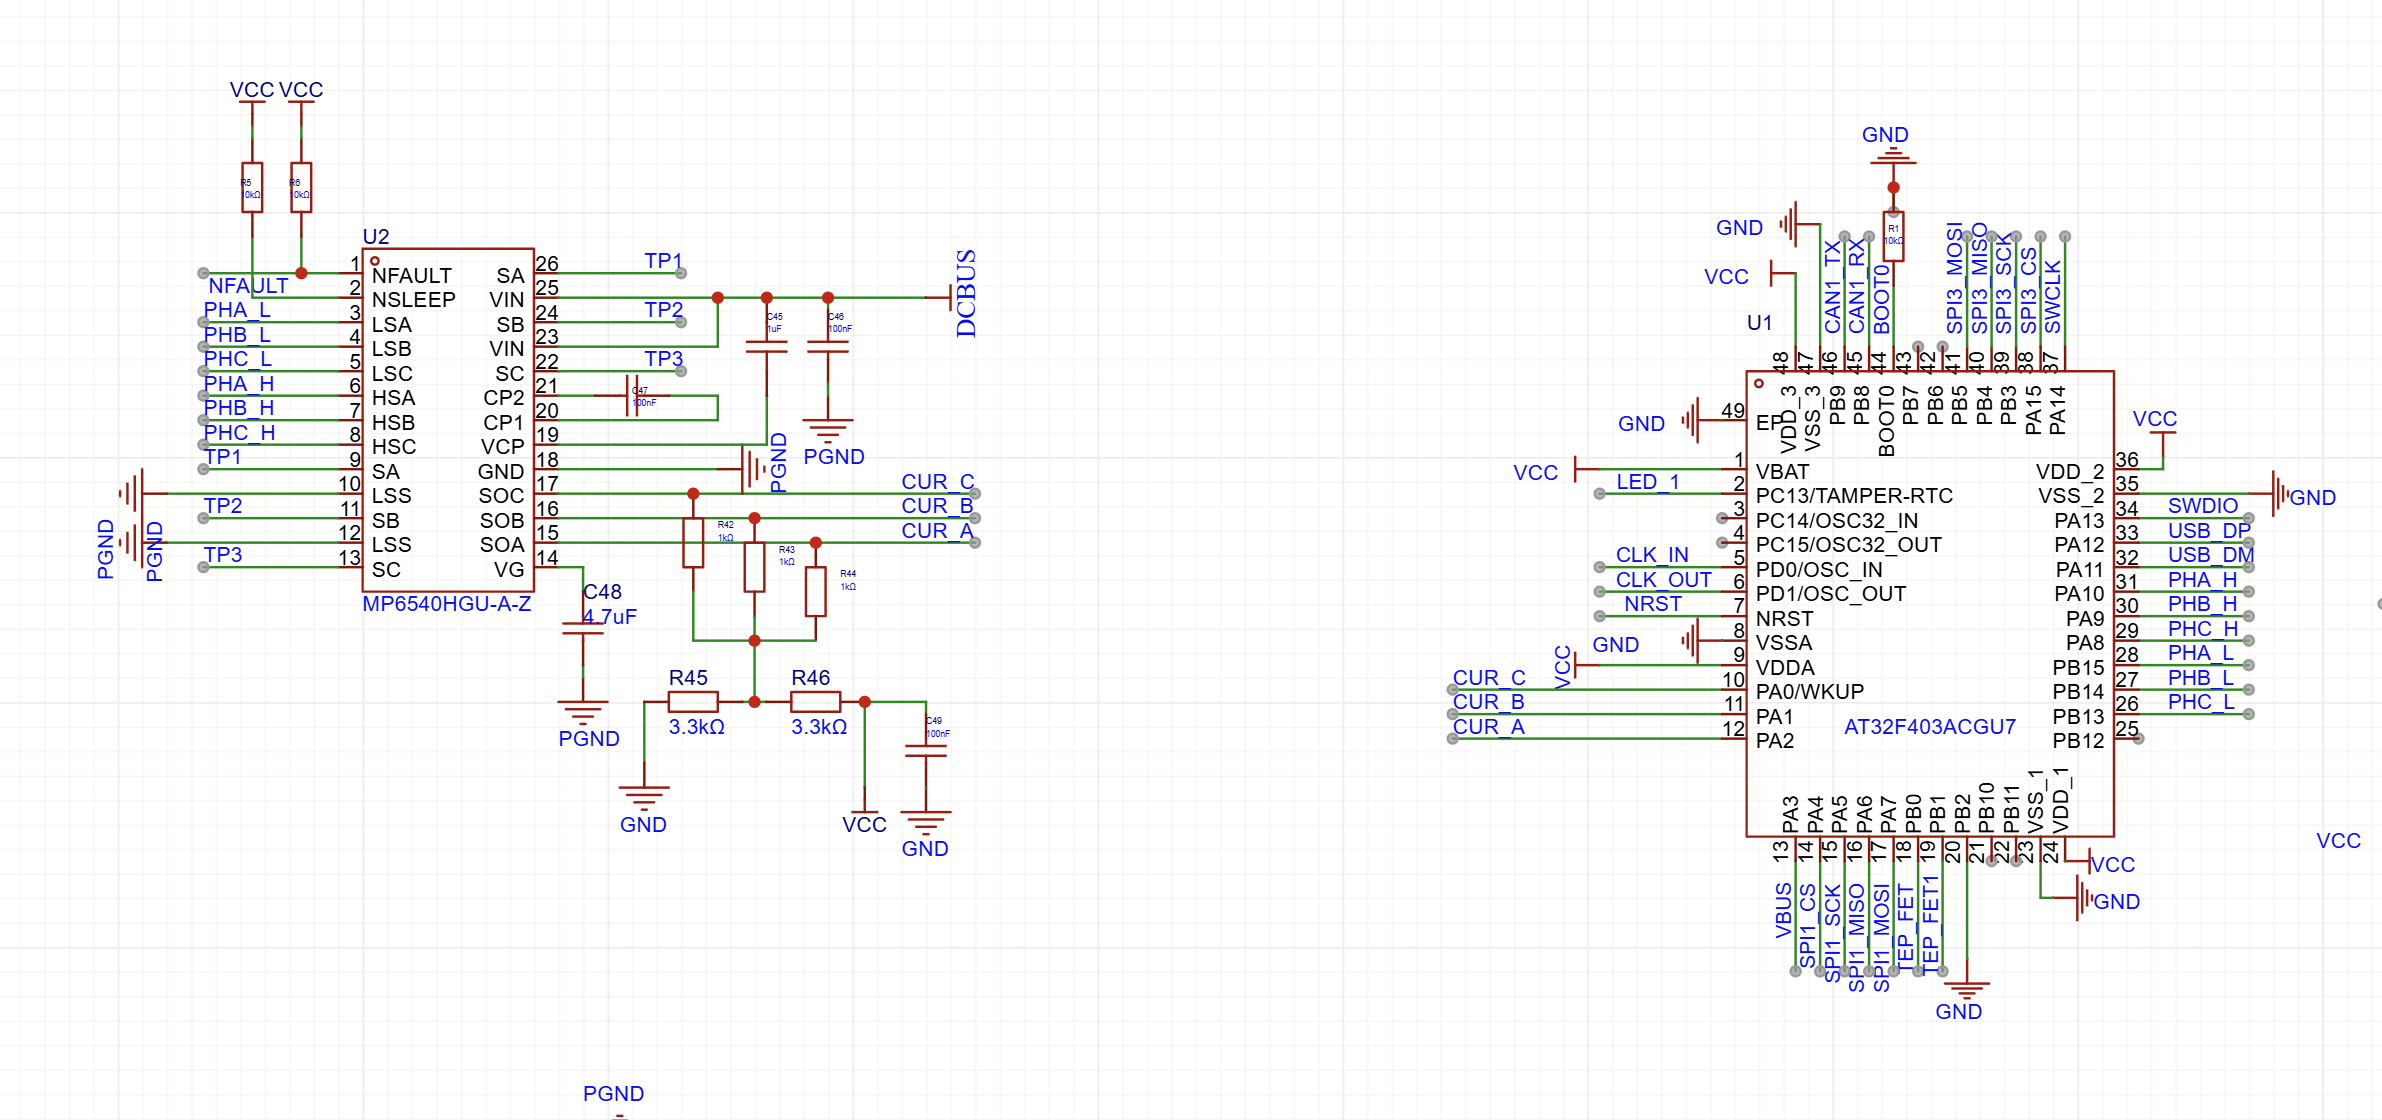Click the DCBUS net port label
Image resolution: width=2382 pixels, height=1120 pixels.
click(x=965, y=294)
